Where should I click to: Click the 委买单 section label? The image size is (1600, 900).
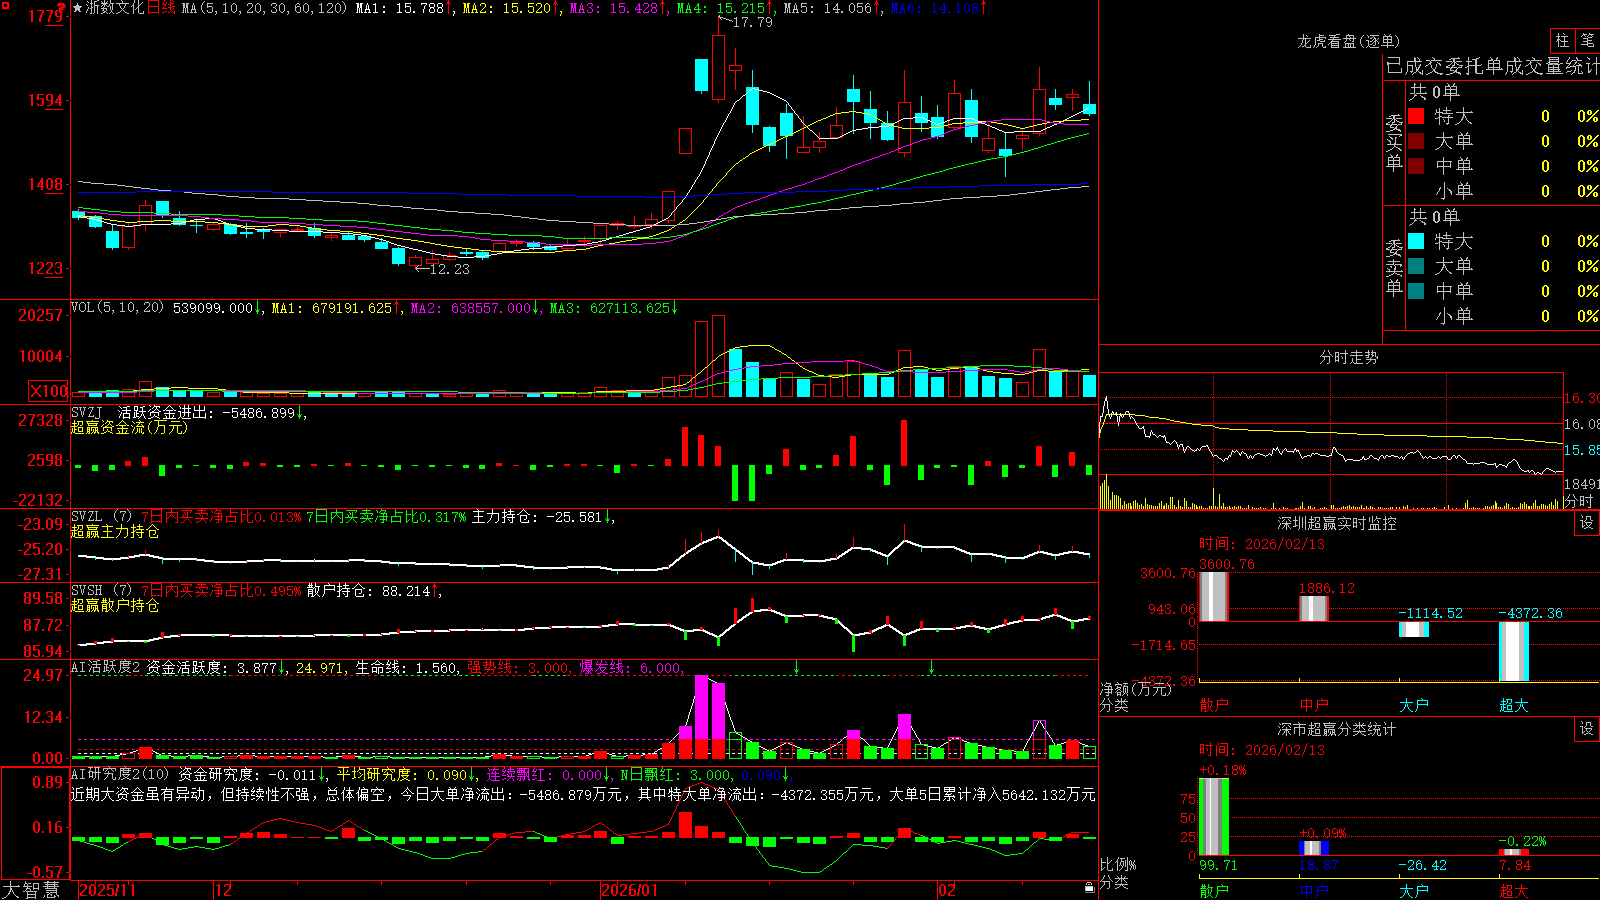coord(1394,142)
